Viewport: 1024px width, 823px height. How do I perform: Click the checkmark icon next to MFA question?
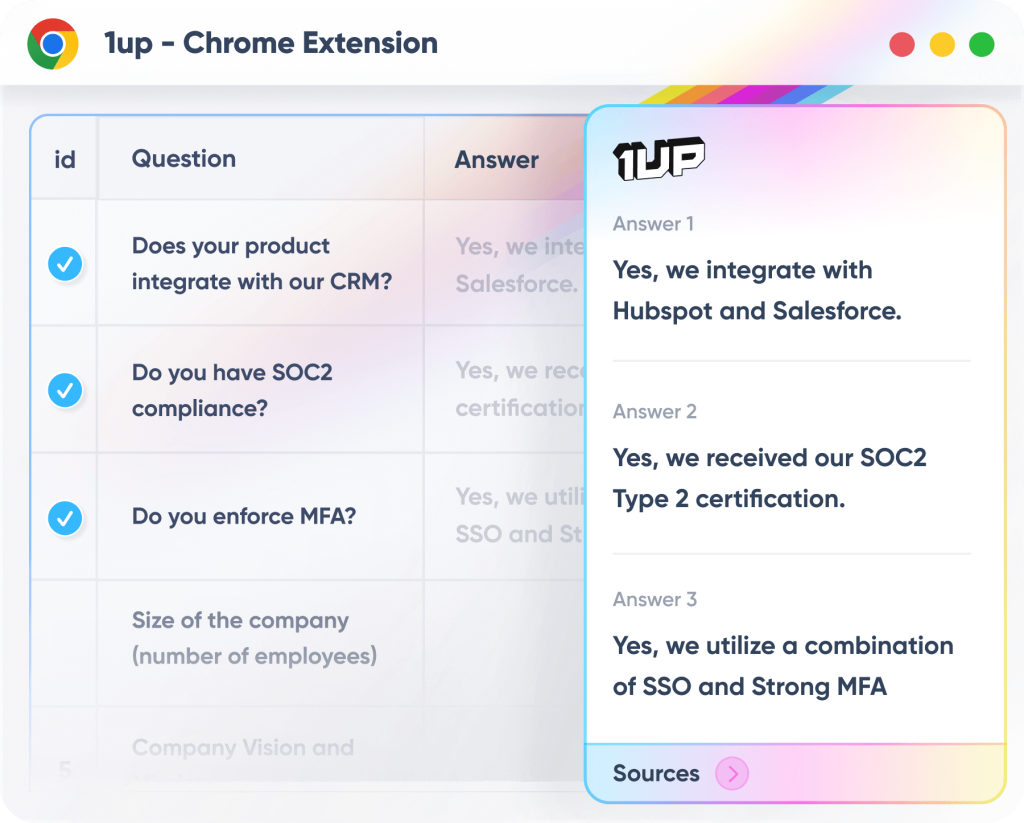(64, 518)
